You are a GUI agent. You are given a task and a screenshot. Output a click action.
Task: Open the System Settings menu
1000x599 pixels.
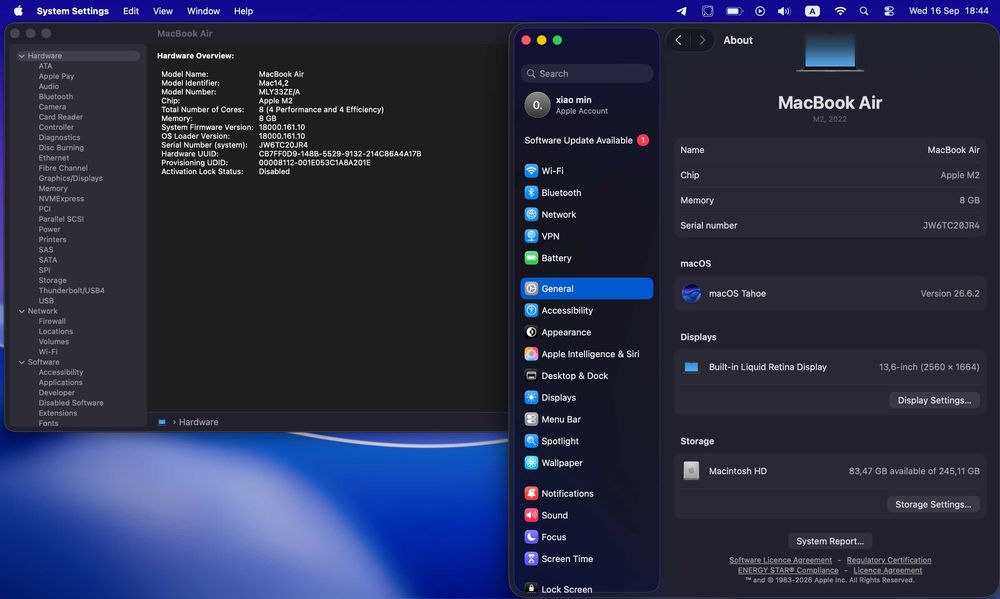[x=73, y=11]
